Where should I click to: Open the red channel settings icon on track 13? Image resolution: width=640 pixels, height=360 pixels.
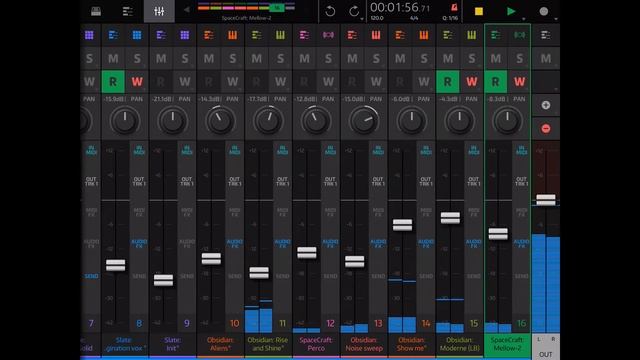(352, 35)
